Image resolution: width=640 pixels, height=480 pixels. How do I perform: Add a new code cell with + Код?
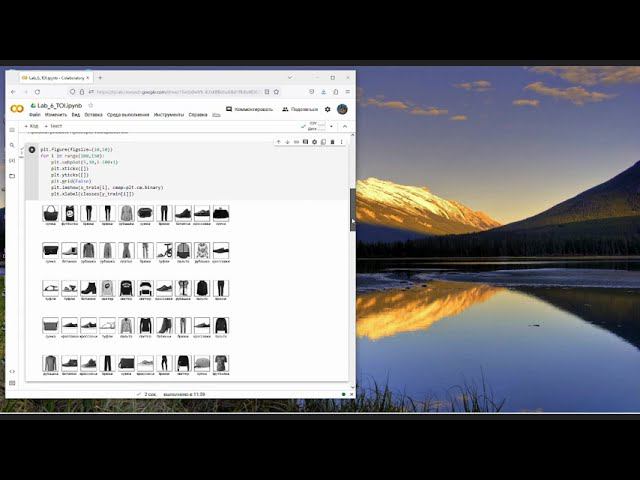point(31,126)
